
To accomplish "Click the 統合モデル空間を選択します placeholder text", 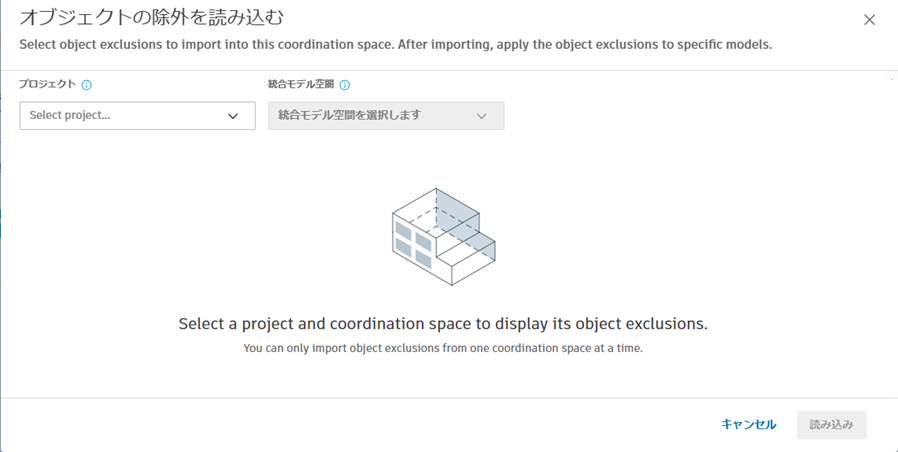I will tap(349, 116).
